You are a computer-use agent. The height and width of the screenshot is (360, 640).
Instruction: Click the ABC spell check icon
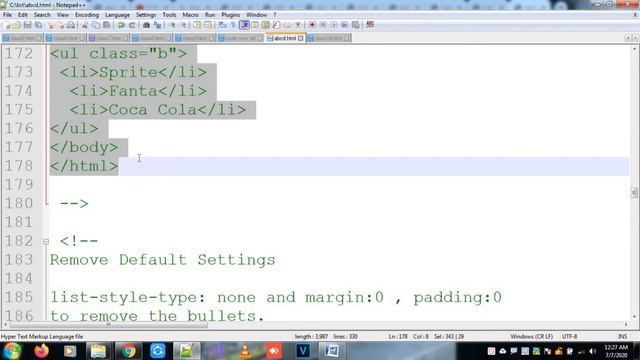click(370, 25)
